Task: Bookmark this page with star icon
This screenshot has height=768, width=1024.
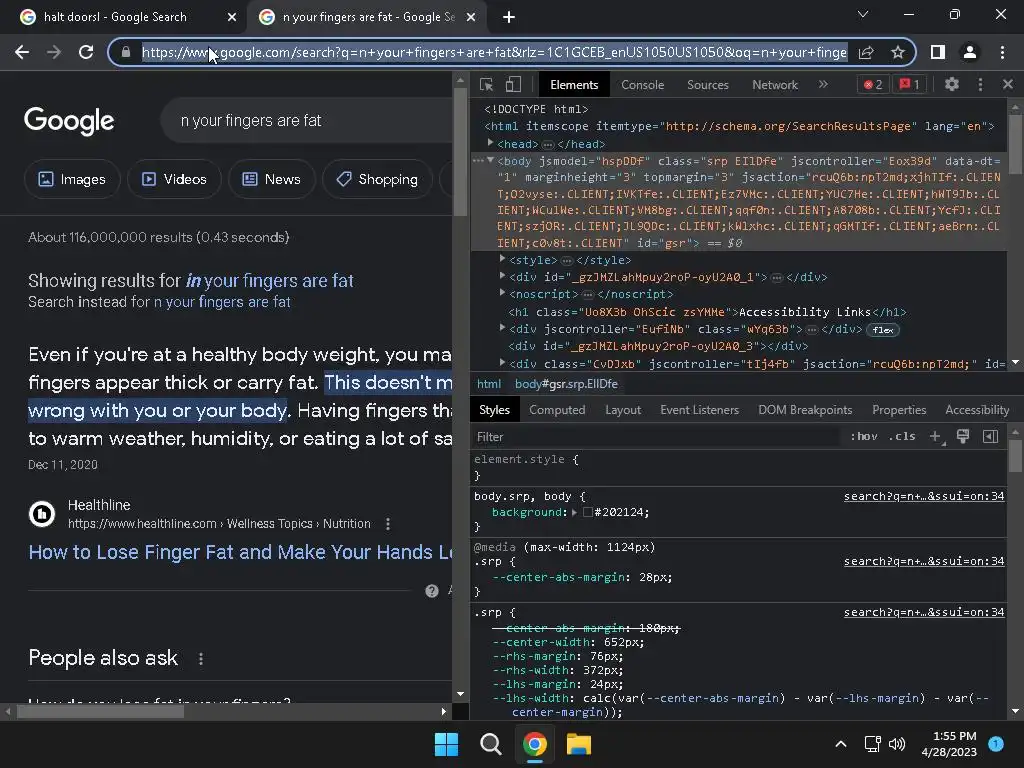Action: [898, 52]
